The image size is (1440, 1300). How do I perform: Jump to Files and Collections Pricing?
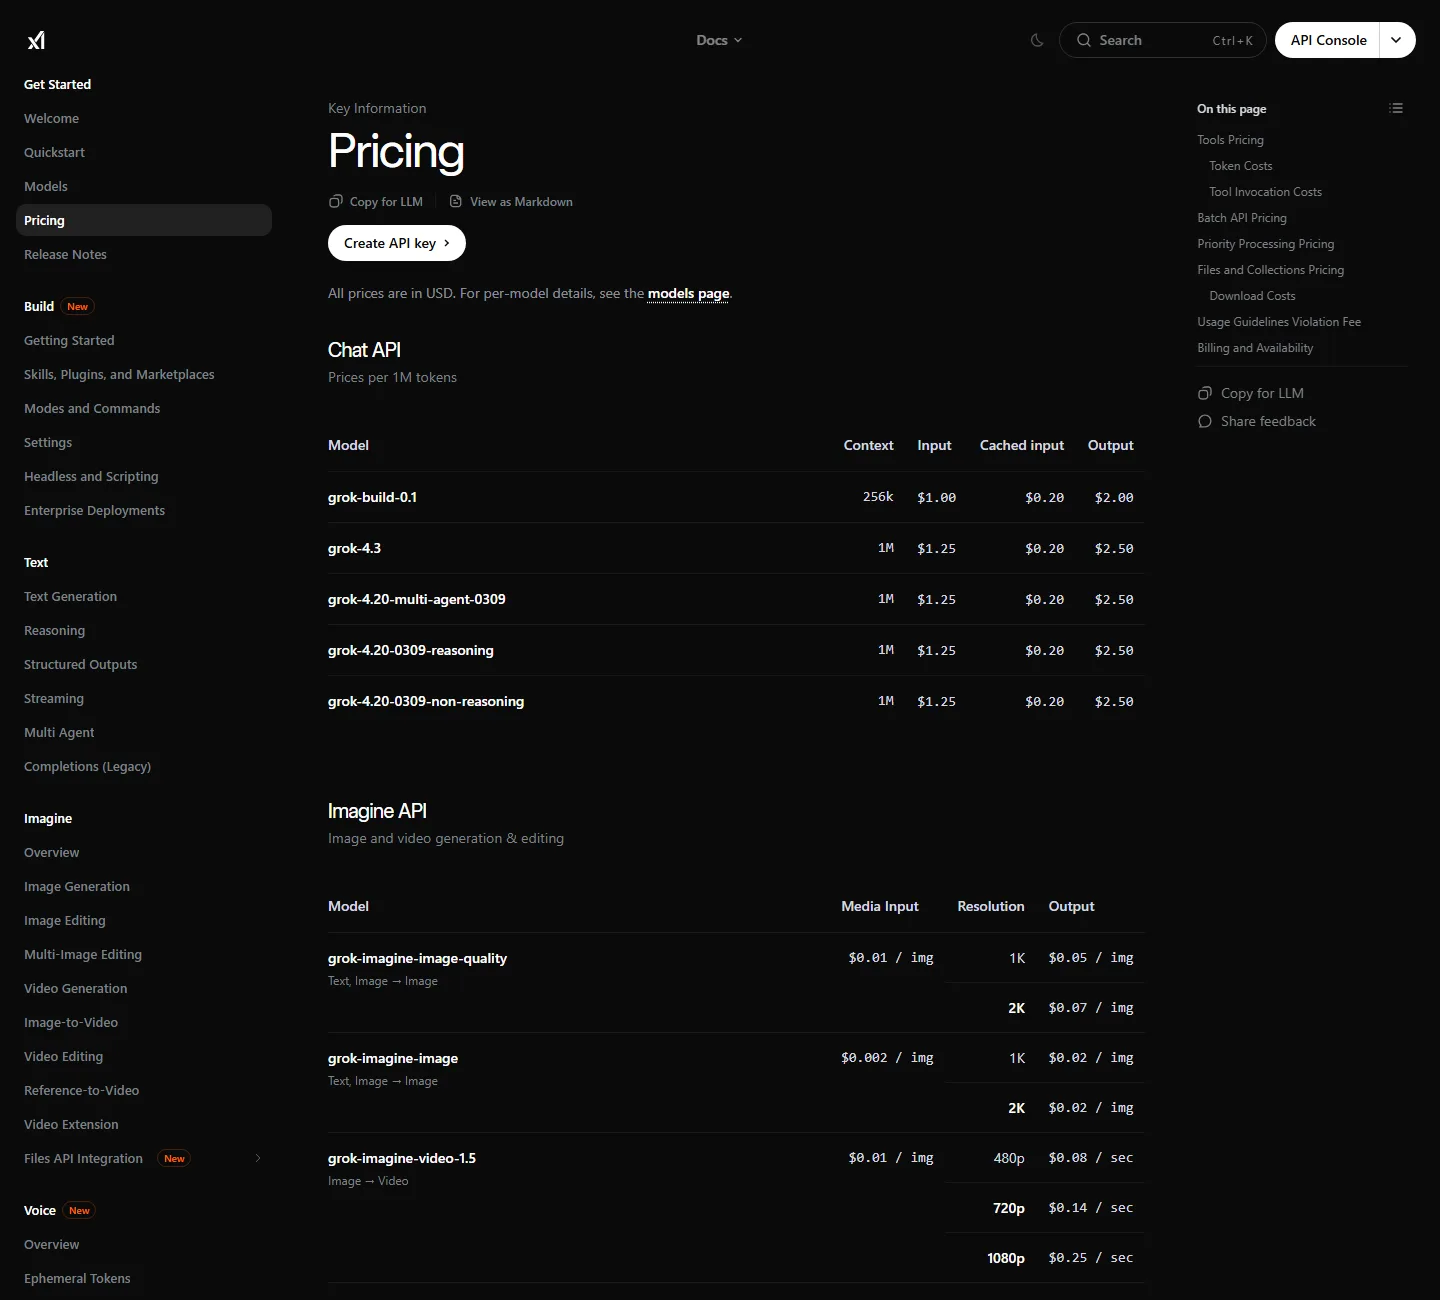(1270, 270)
